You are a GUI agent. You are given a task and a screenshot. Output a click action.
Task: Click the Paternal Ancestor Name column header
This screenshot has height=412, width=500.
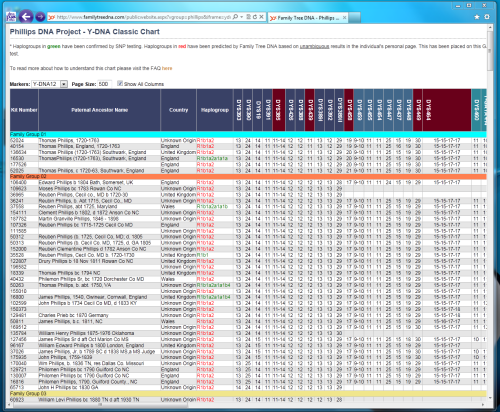pos(99,110)
